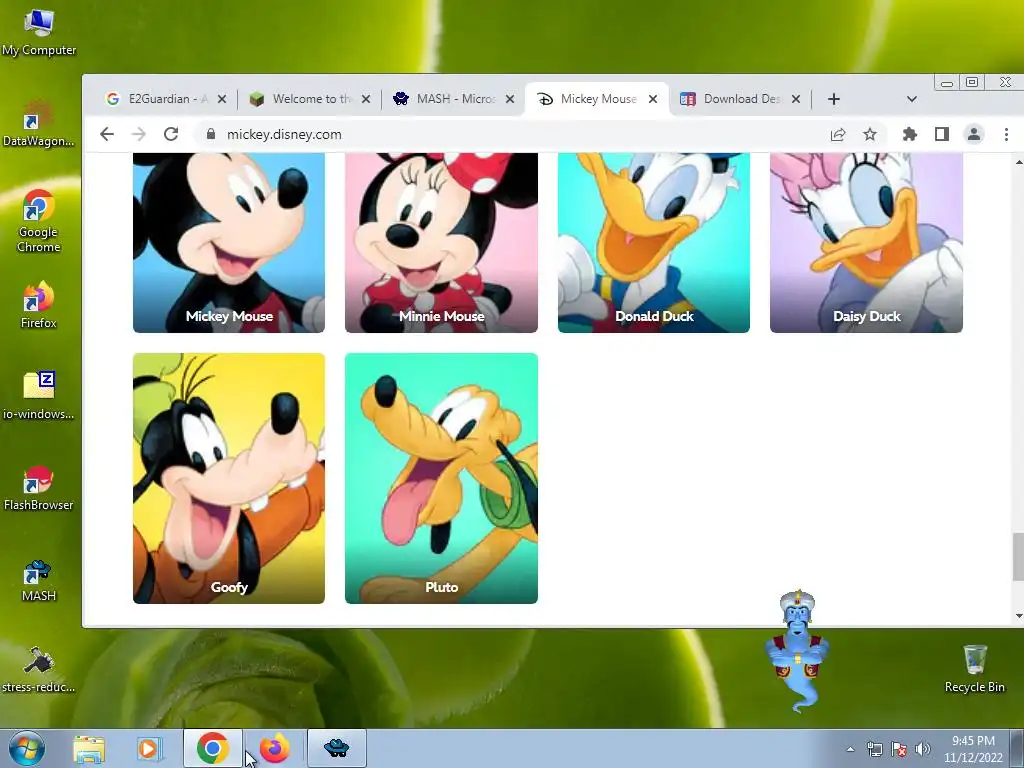Open the Pluto character card
The image size is (1024, 768).
point(441,478)
